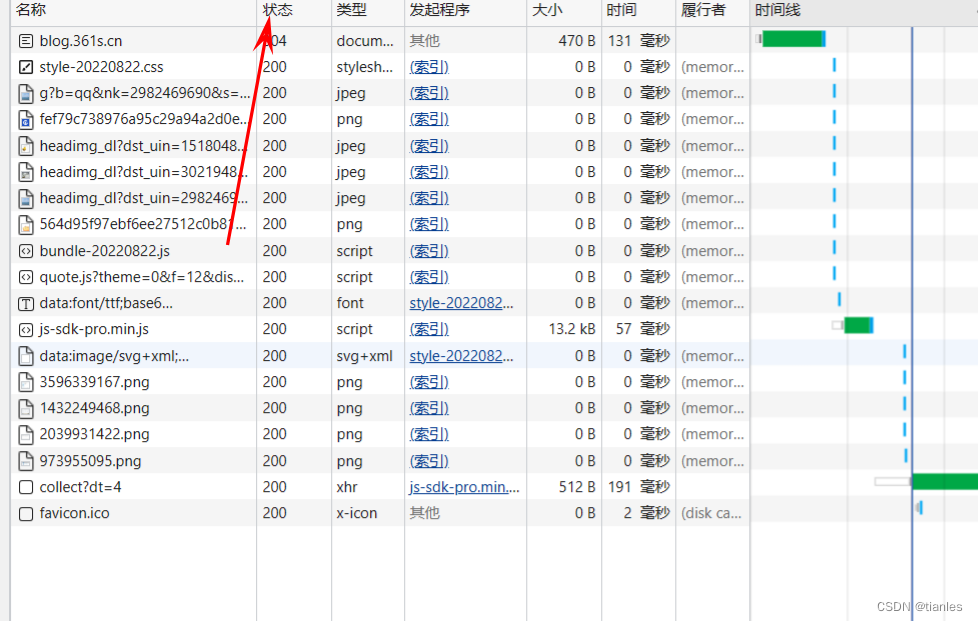This screenshot has height=621, width=978.
Task: Click file icon beside 1432249468.png
Action: pyautogui.click(x=26, y=408)
